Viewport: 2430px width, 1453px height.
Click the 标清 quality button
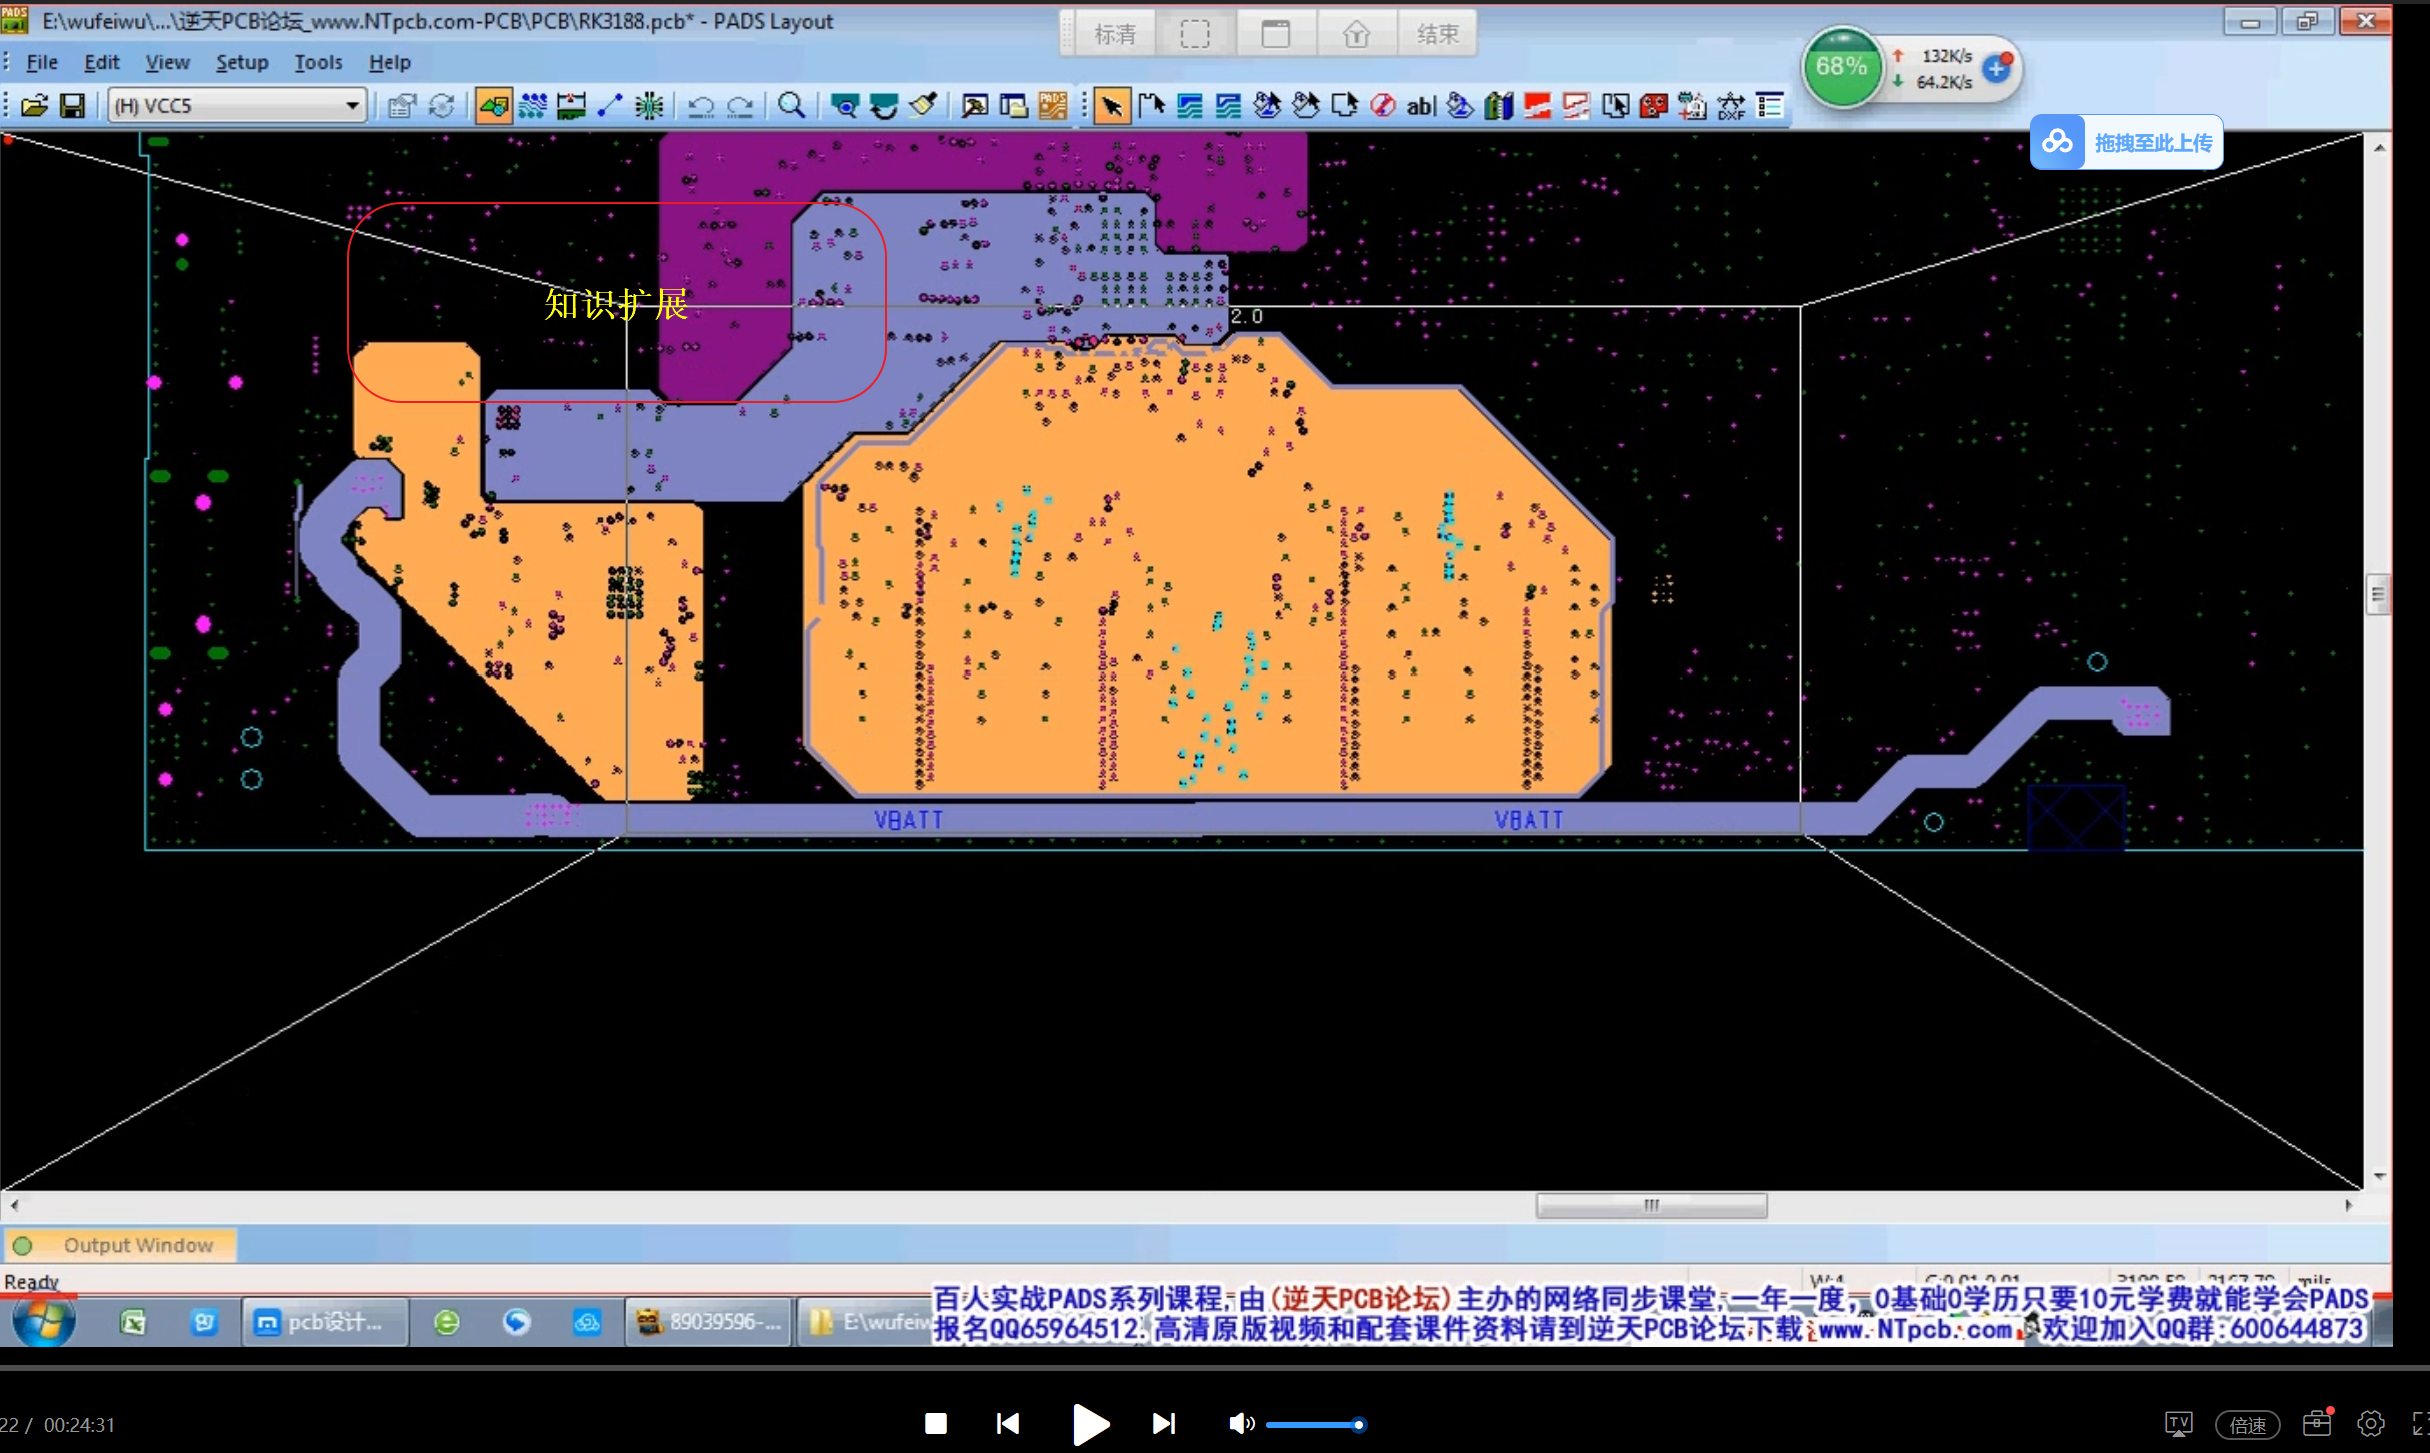pos(1115,34)
